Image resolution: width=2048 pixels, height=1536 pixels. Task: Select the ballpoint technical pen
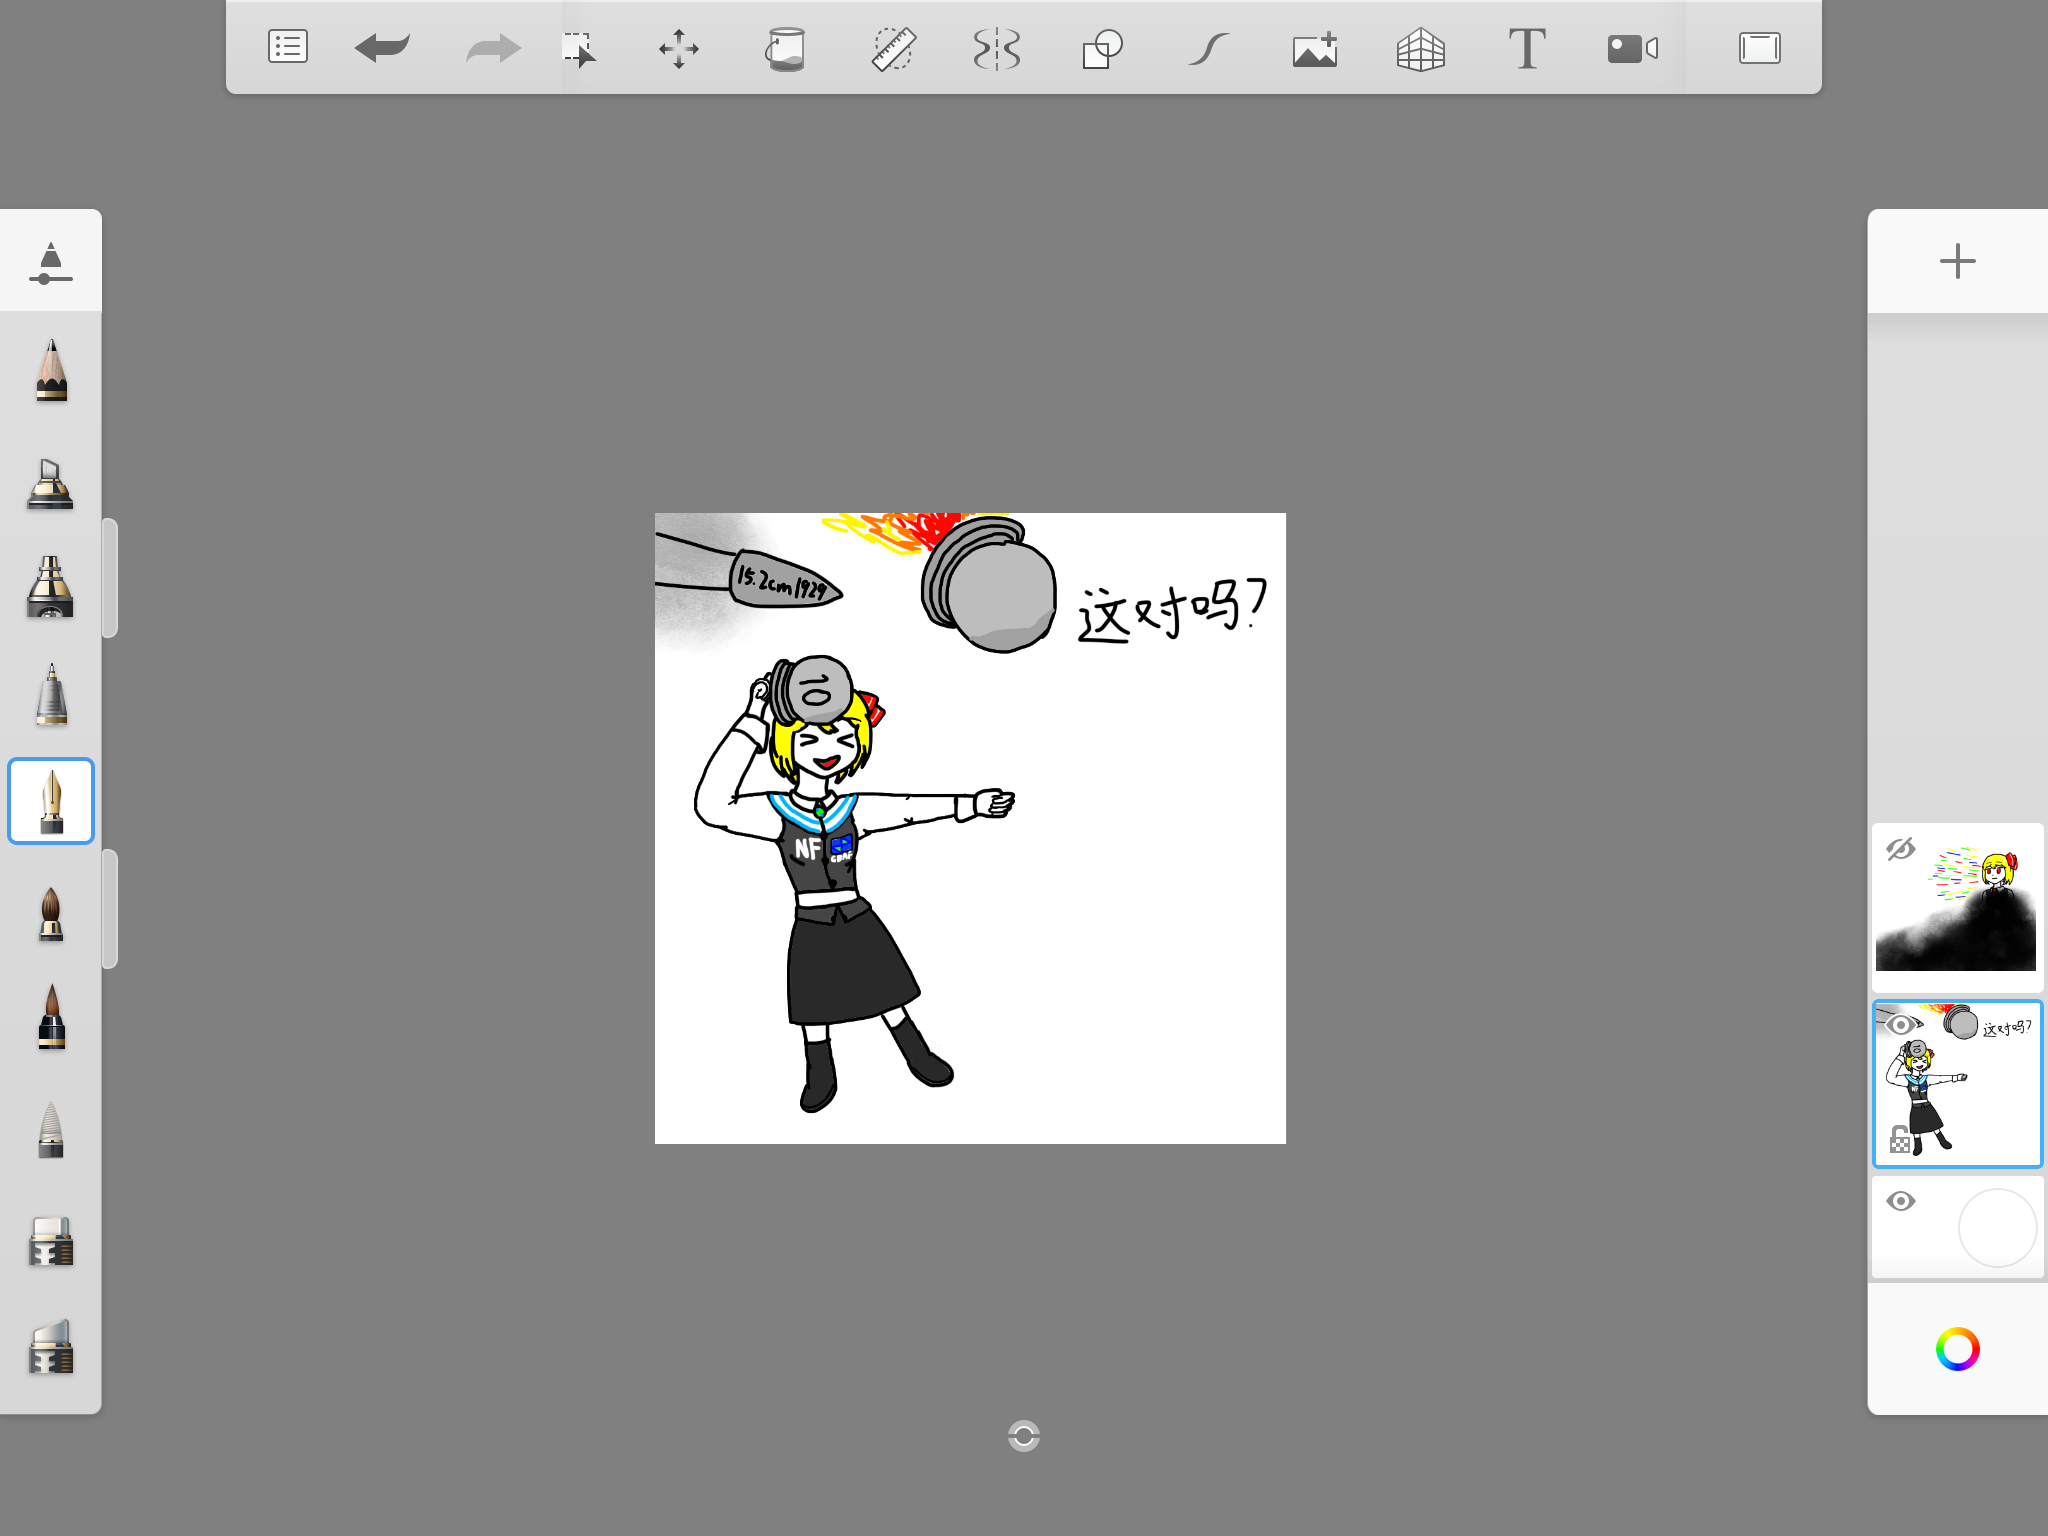(51, 694)
